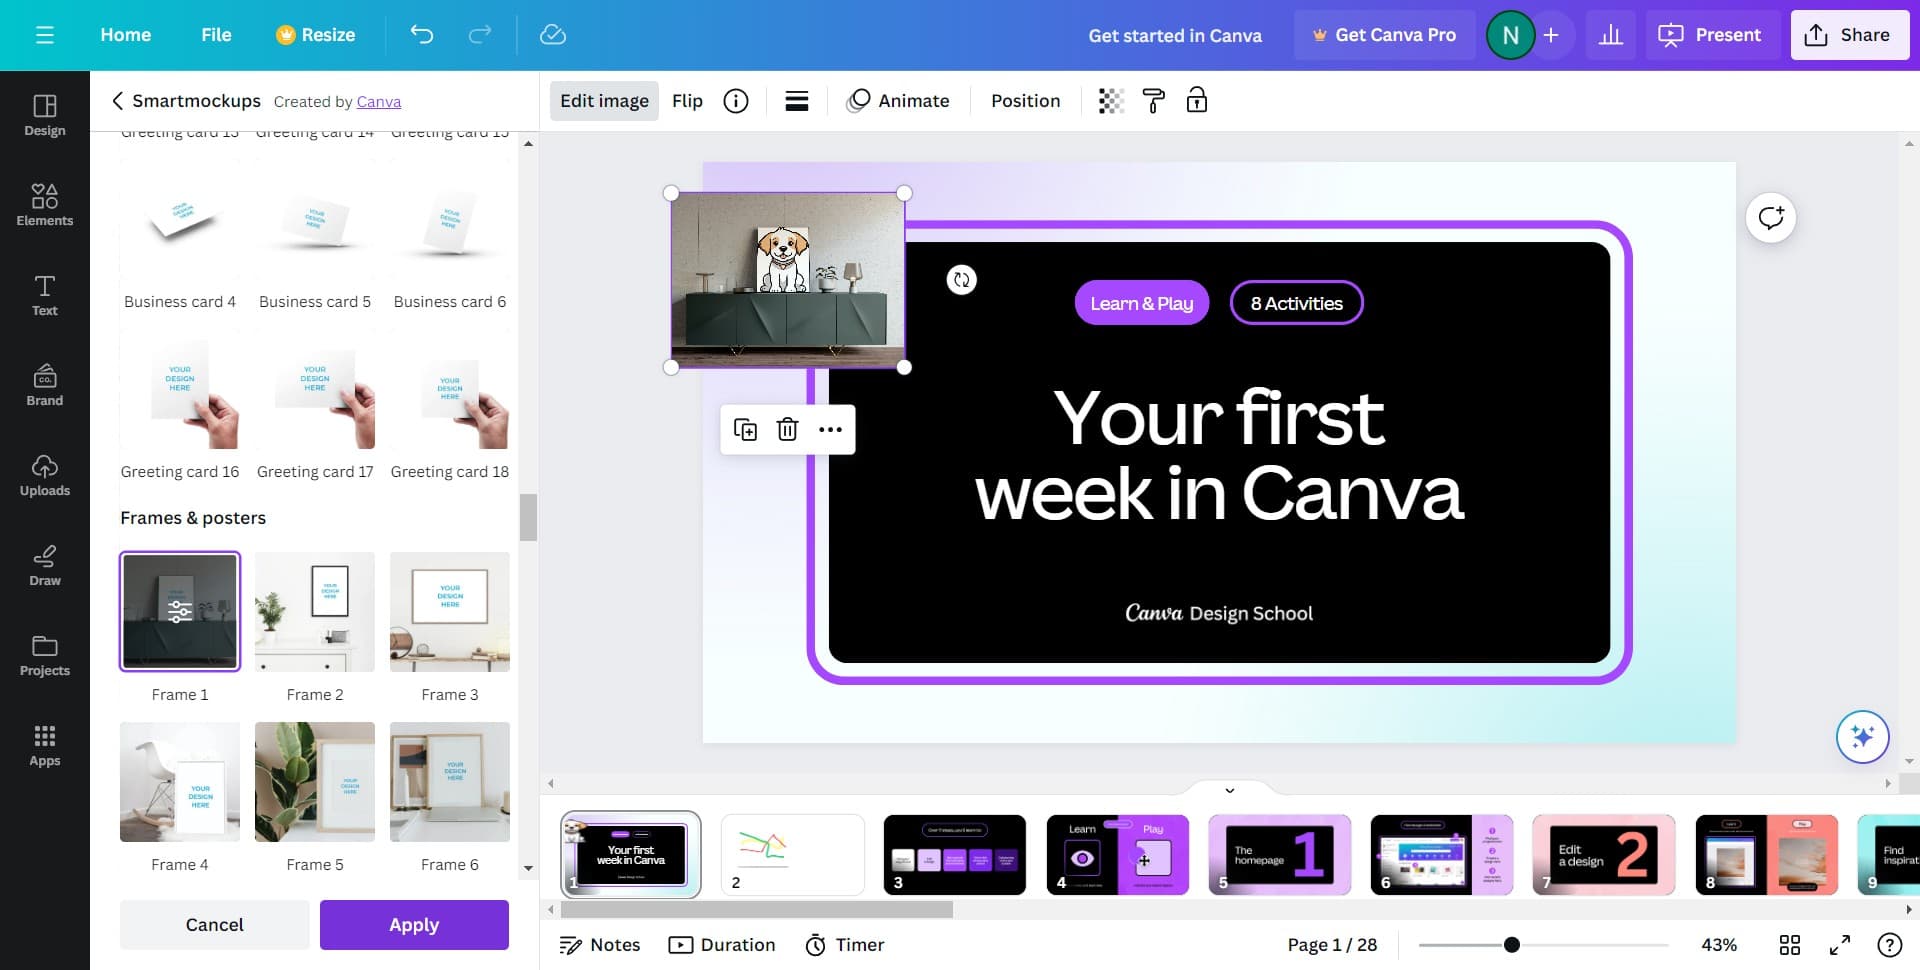
Task: Go back from the Smartmockups panel
Action: [117, 101]
